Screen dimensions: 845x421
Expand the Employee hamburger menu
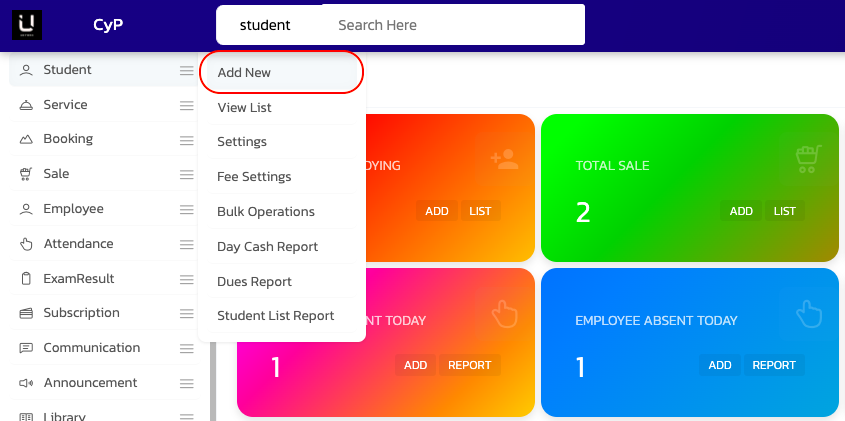coord(187,209)
